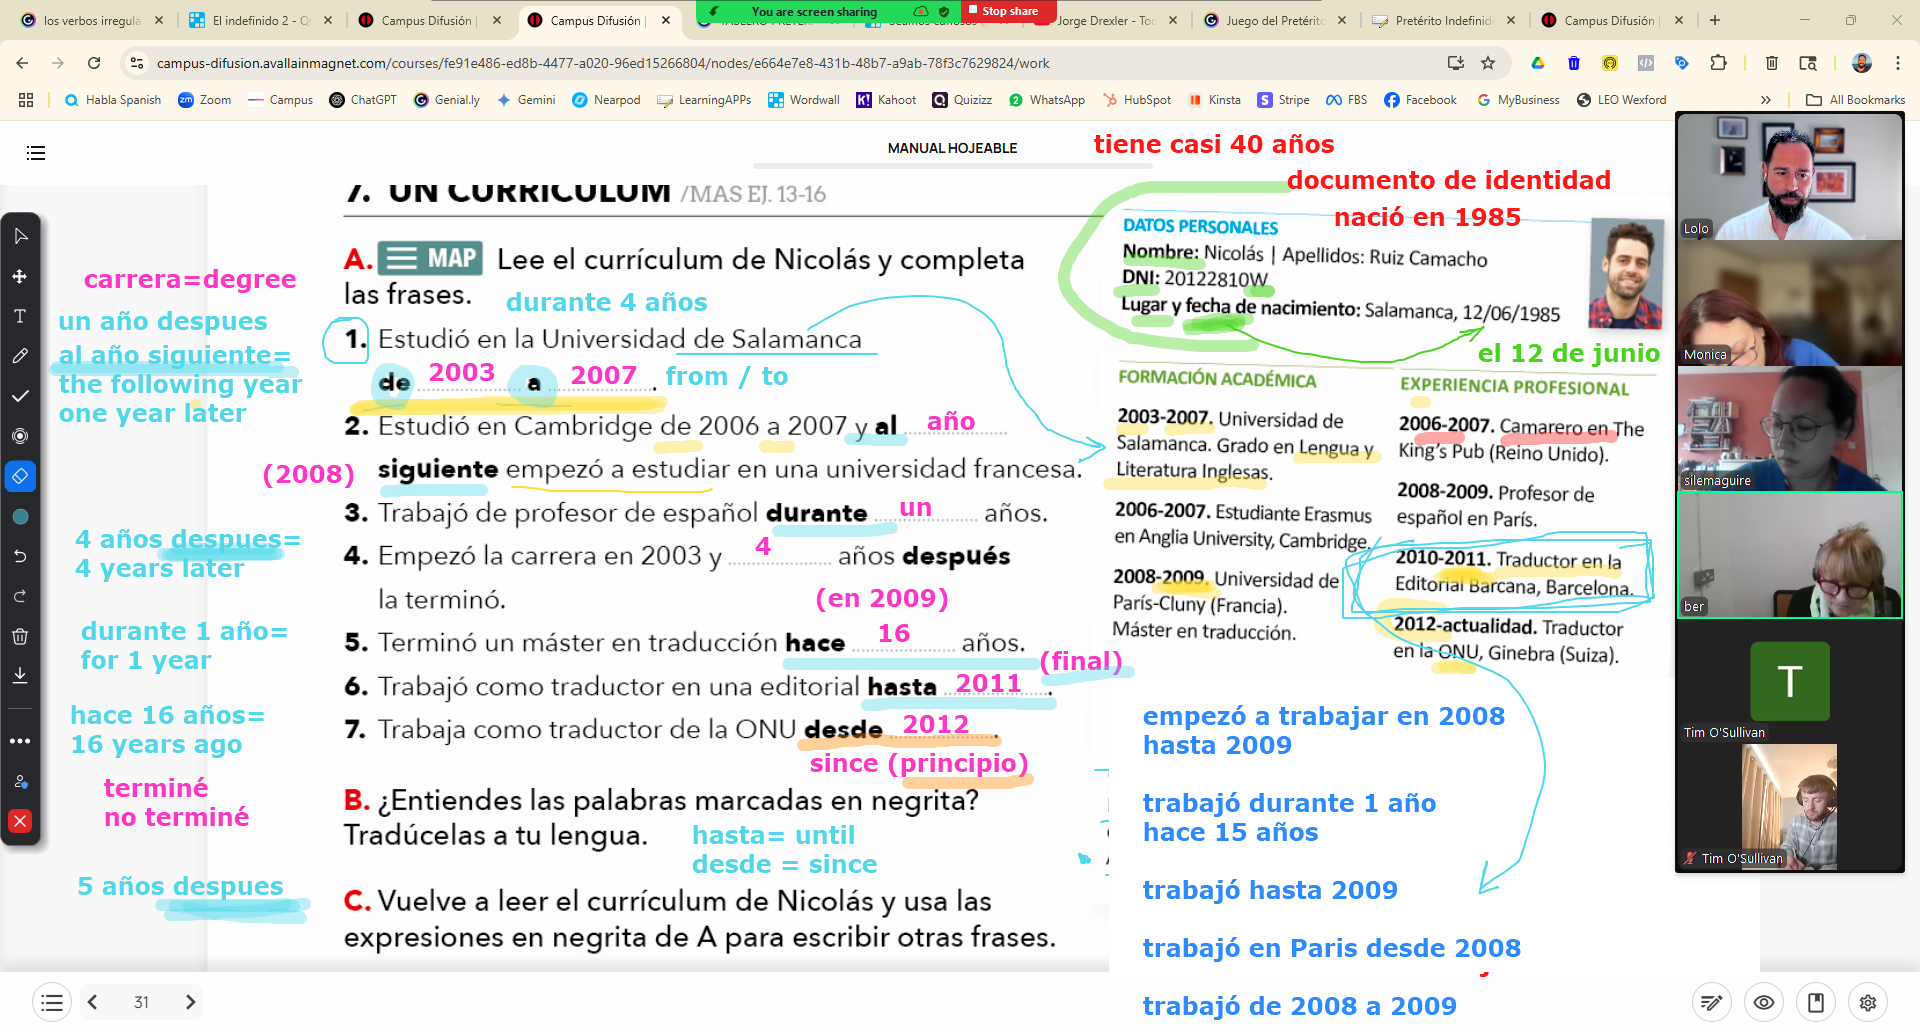
Task: Select Monica video thumbnail
Action: tap(1790, 302)
